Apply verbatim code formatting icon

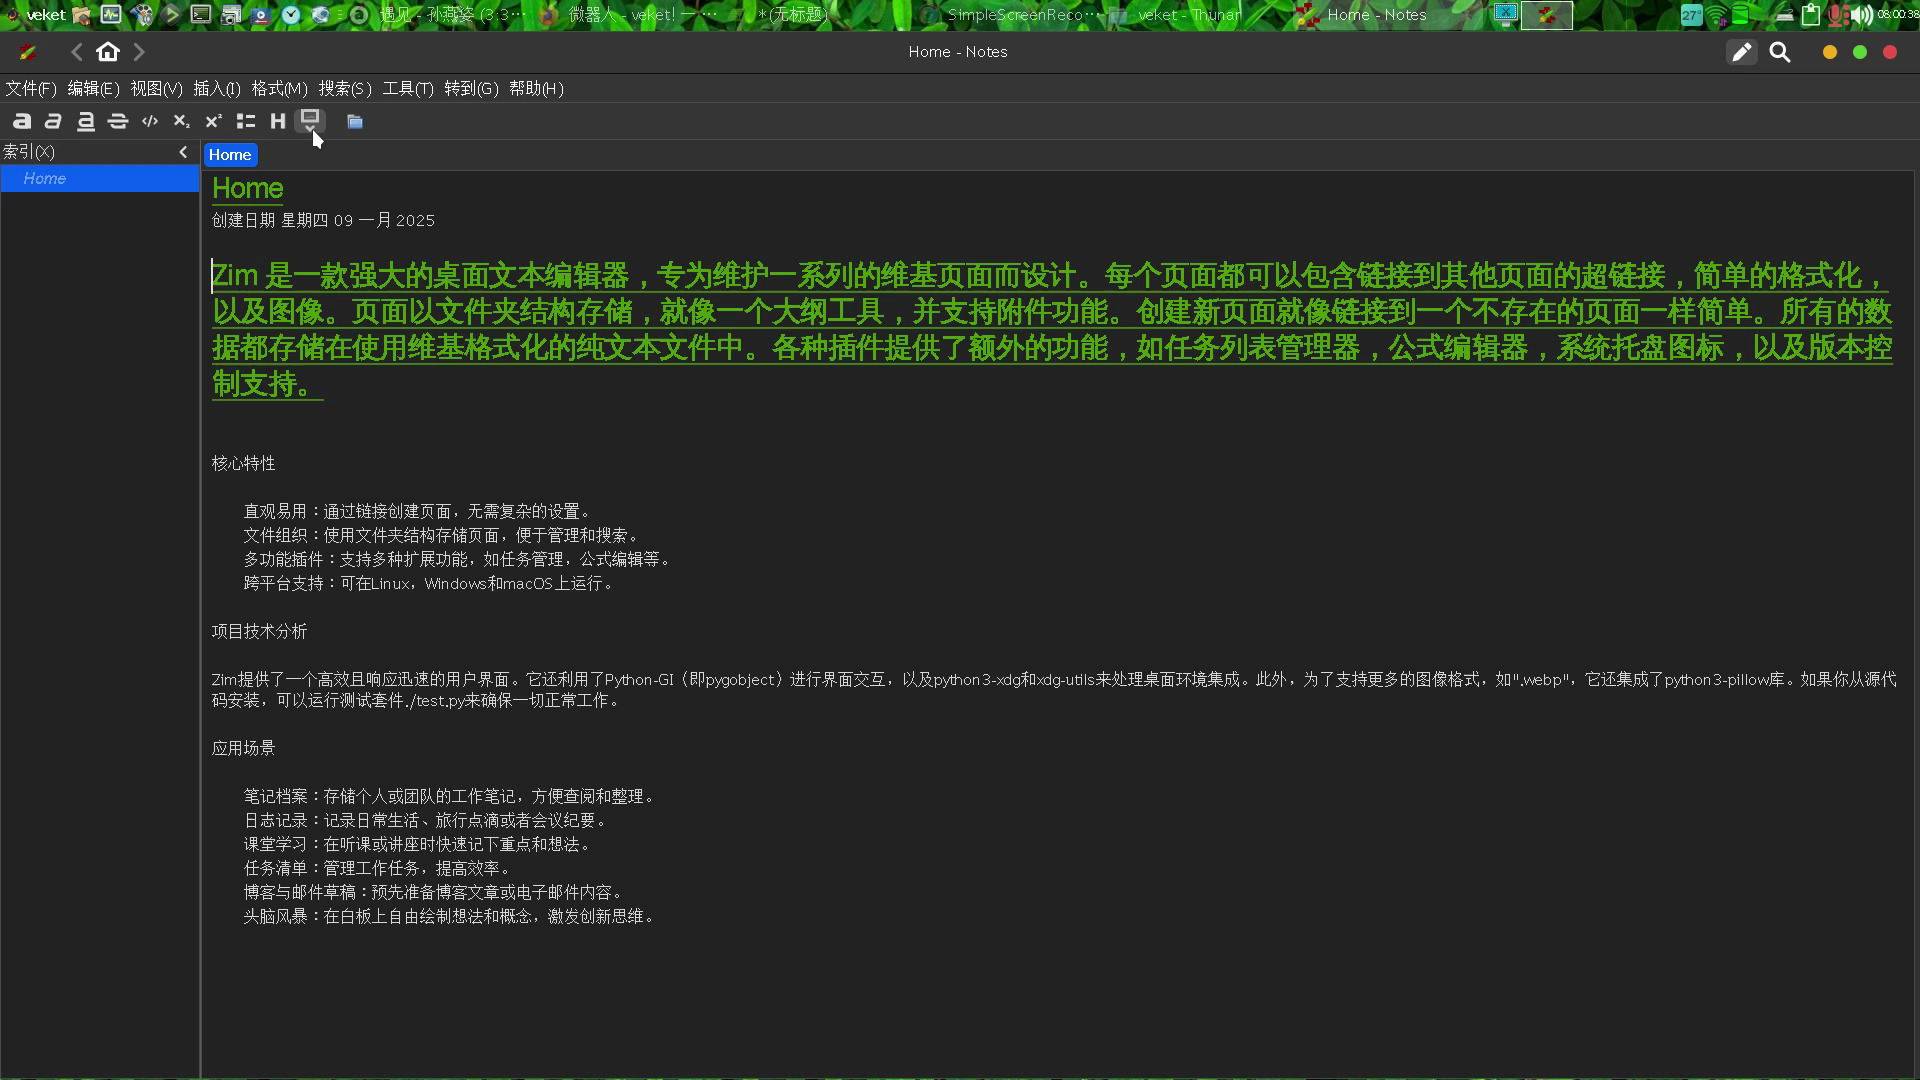[150, 121]
